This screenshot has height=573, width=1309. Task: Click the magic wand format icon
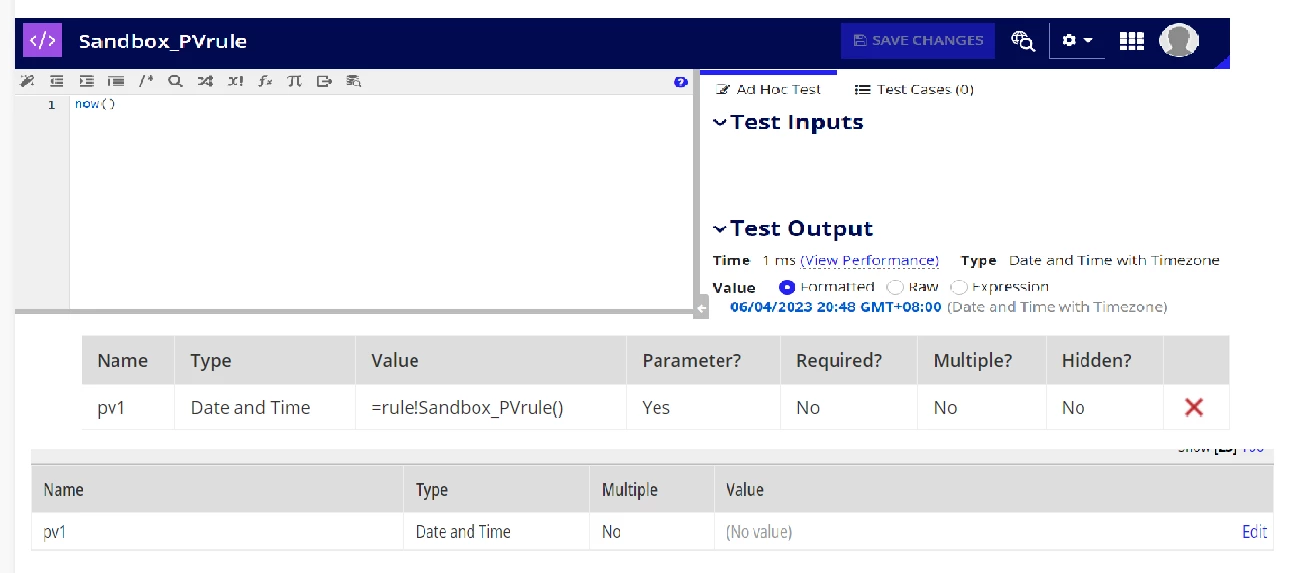click(27, 82)
